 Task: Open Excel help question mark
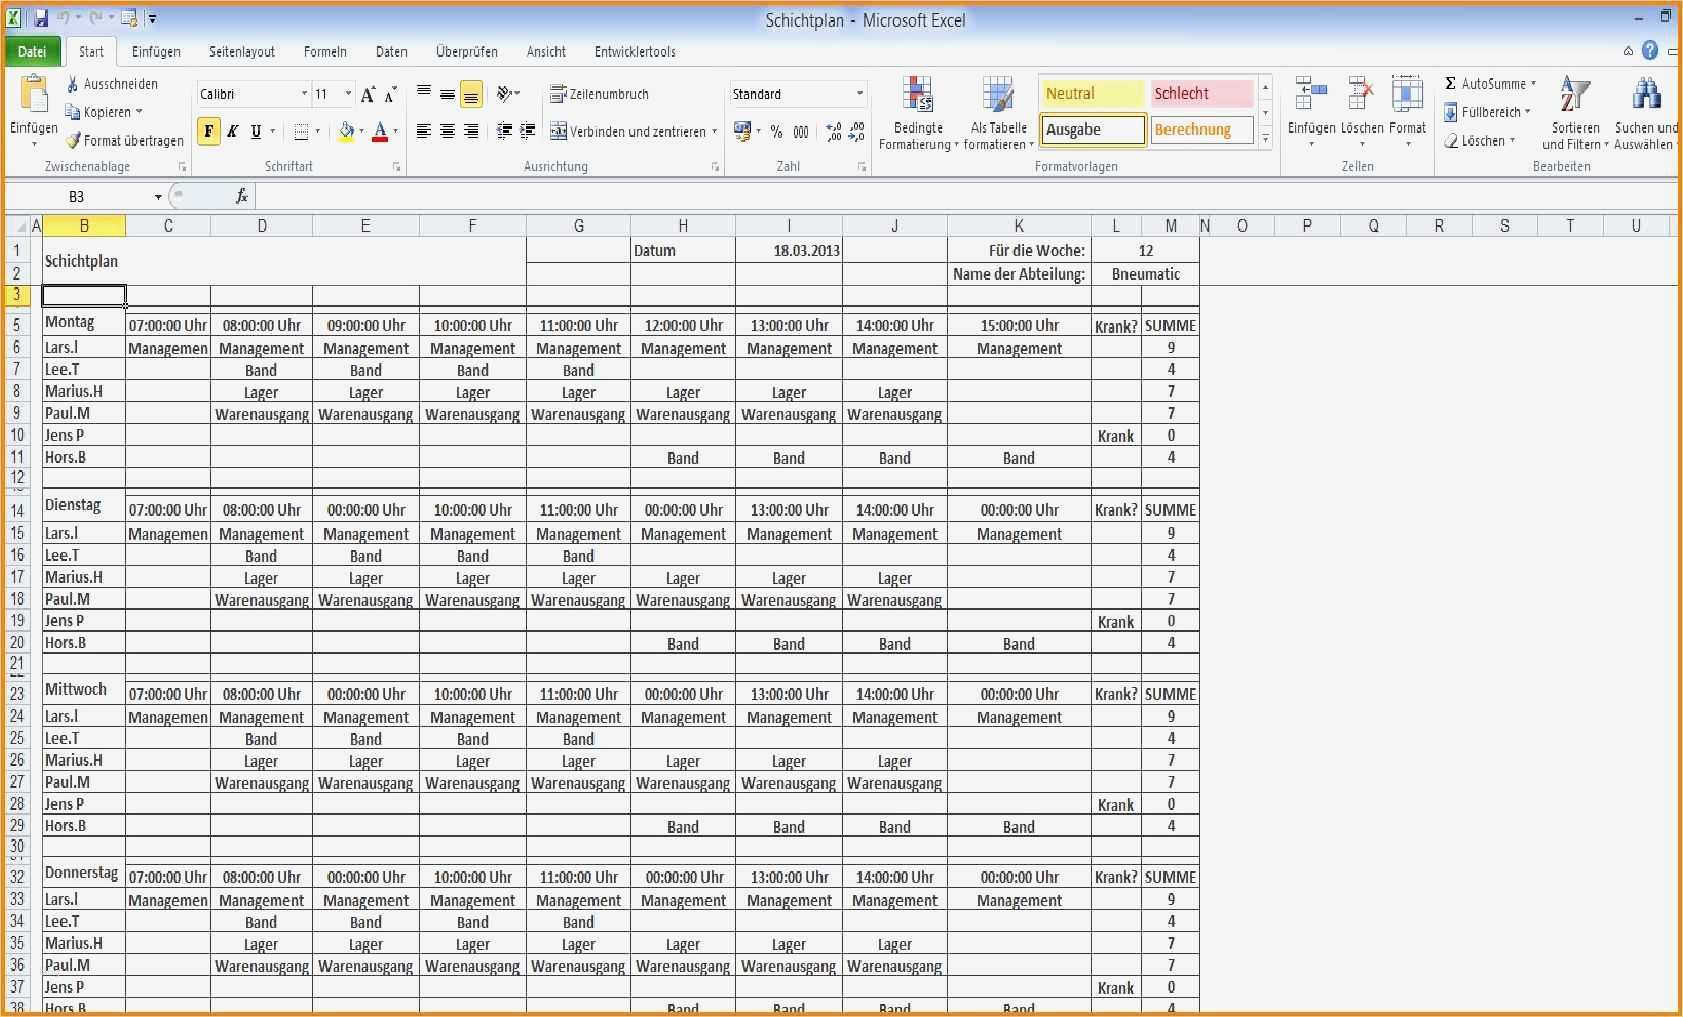1650,51
